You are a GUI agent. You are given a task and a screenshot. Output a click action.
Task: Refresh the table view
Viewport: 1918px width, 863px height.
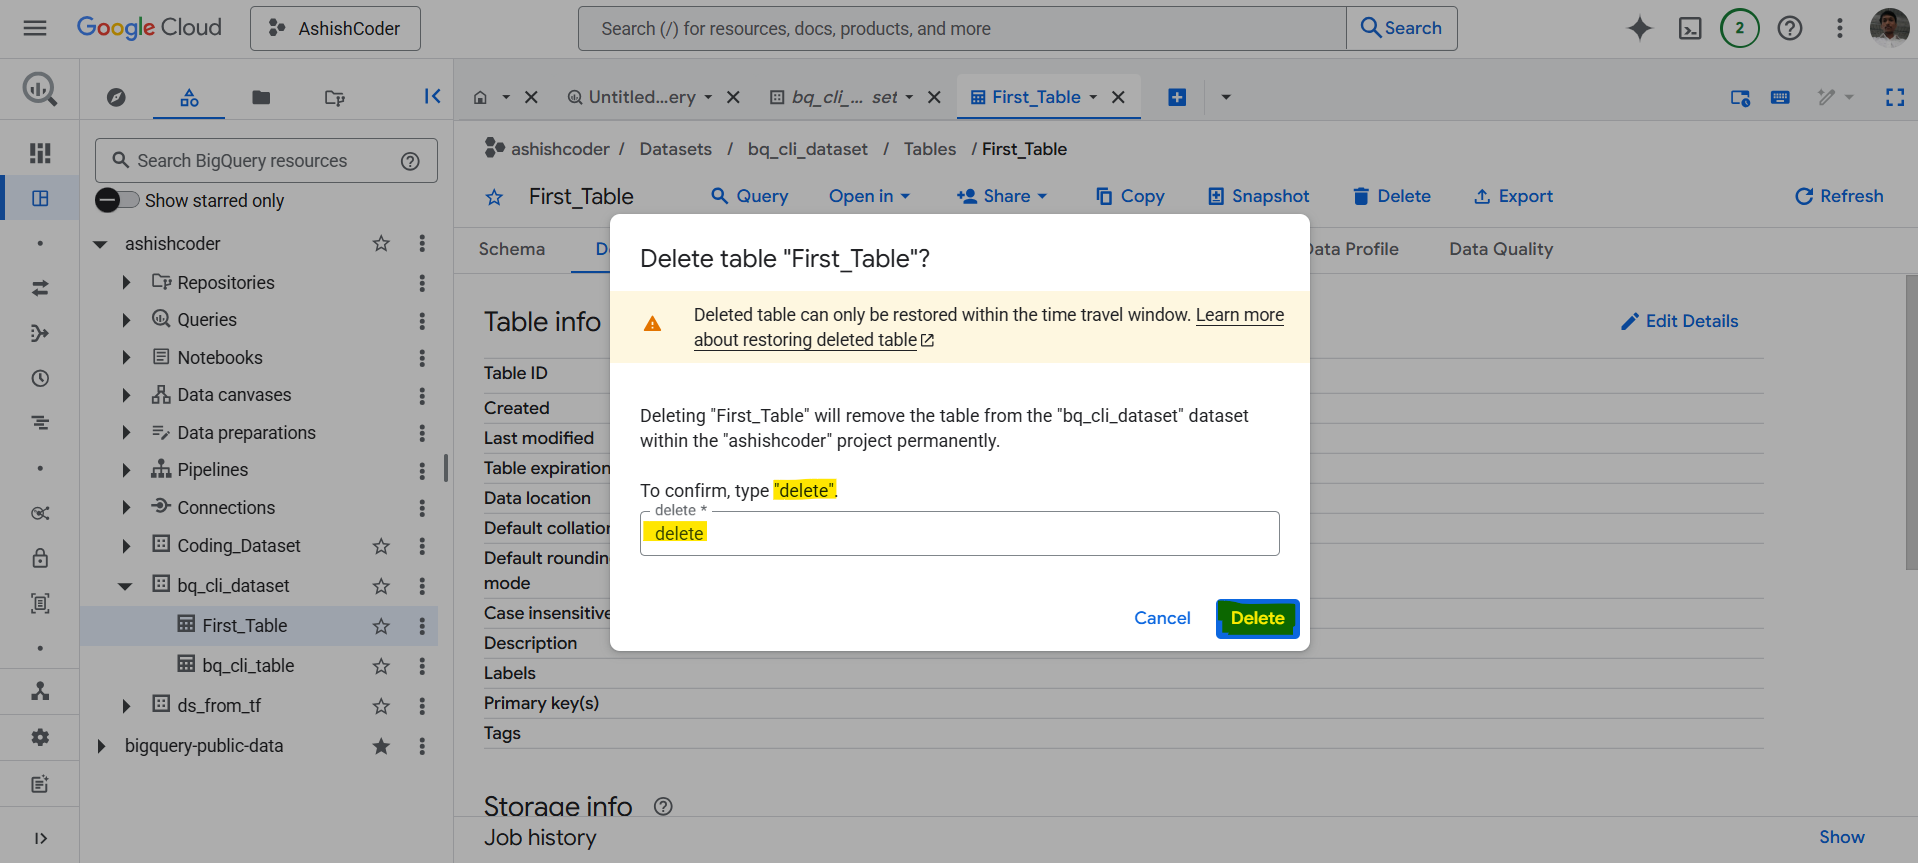tap(1839, 196)
